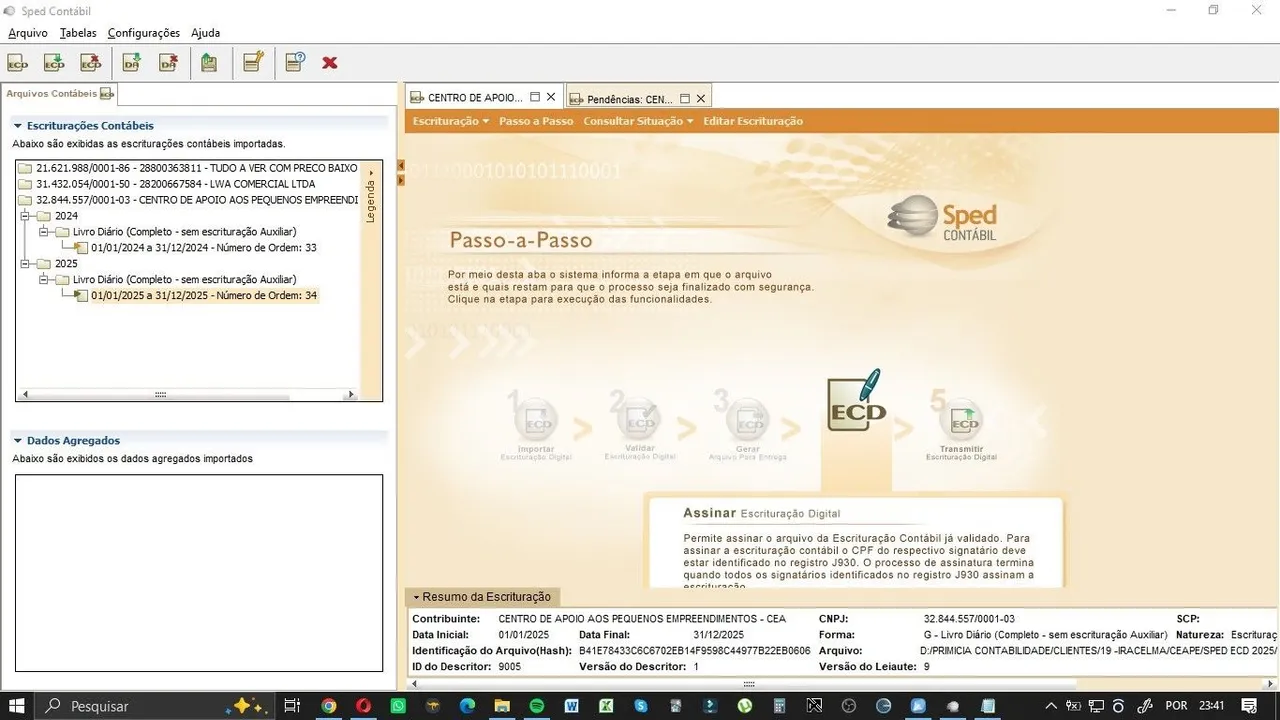Image resolution: width=1280 pixels, height=720 pixels.
Task: Select TUDO A VER COM PRECO BAIXO entry
Action: (188, 168)
